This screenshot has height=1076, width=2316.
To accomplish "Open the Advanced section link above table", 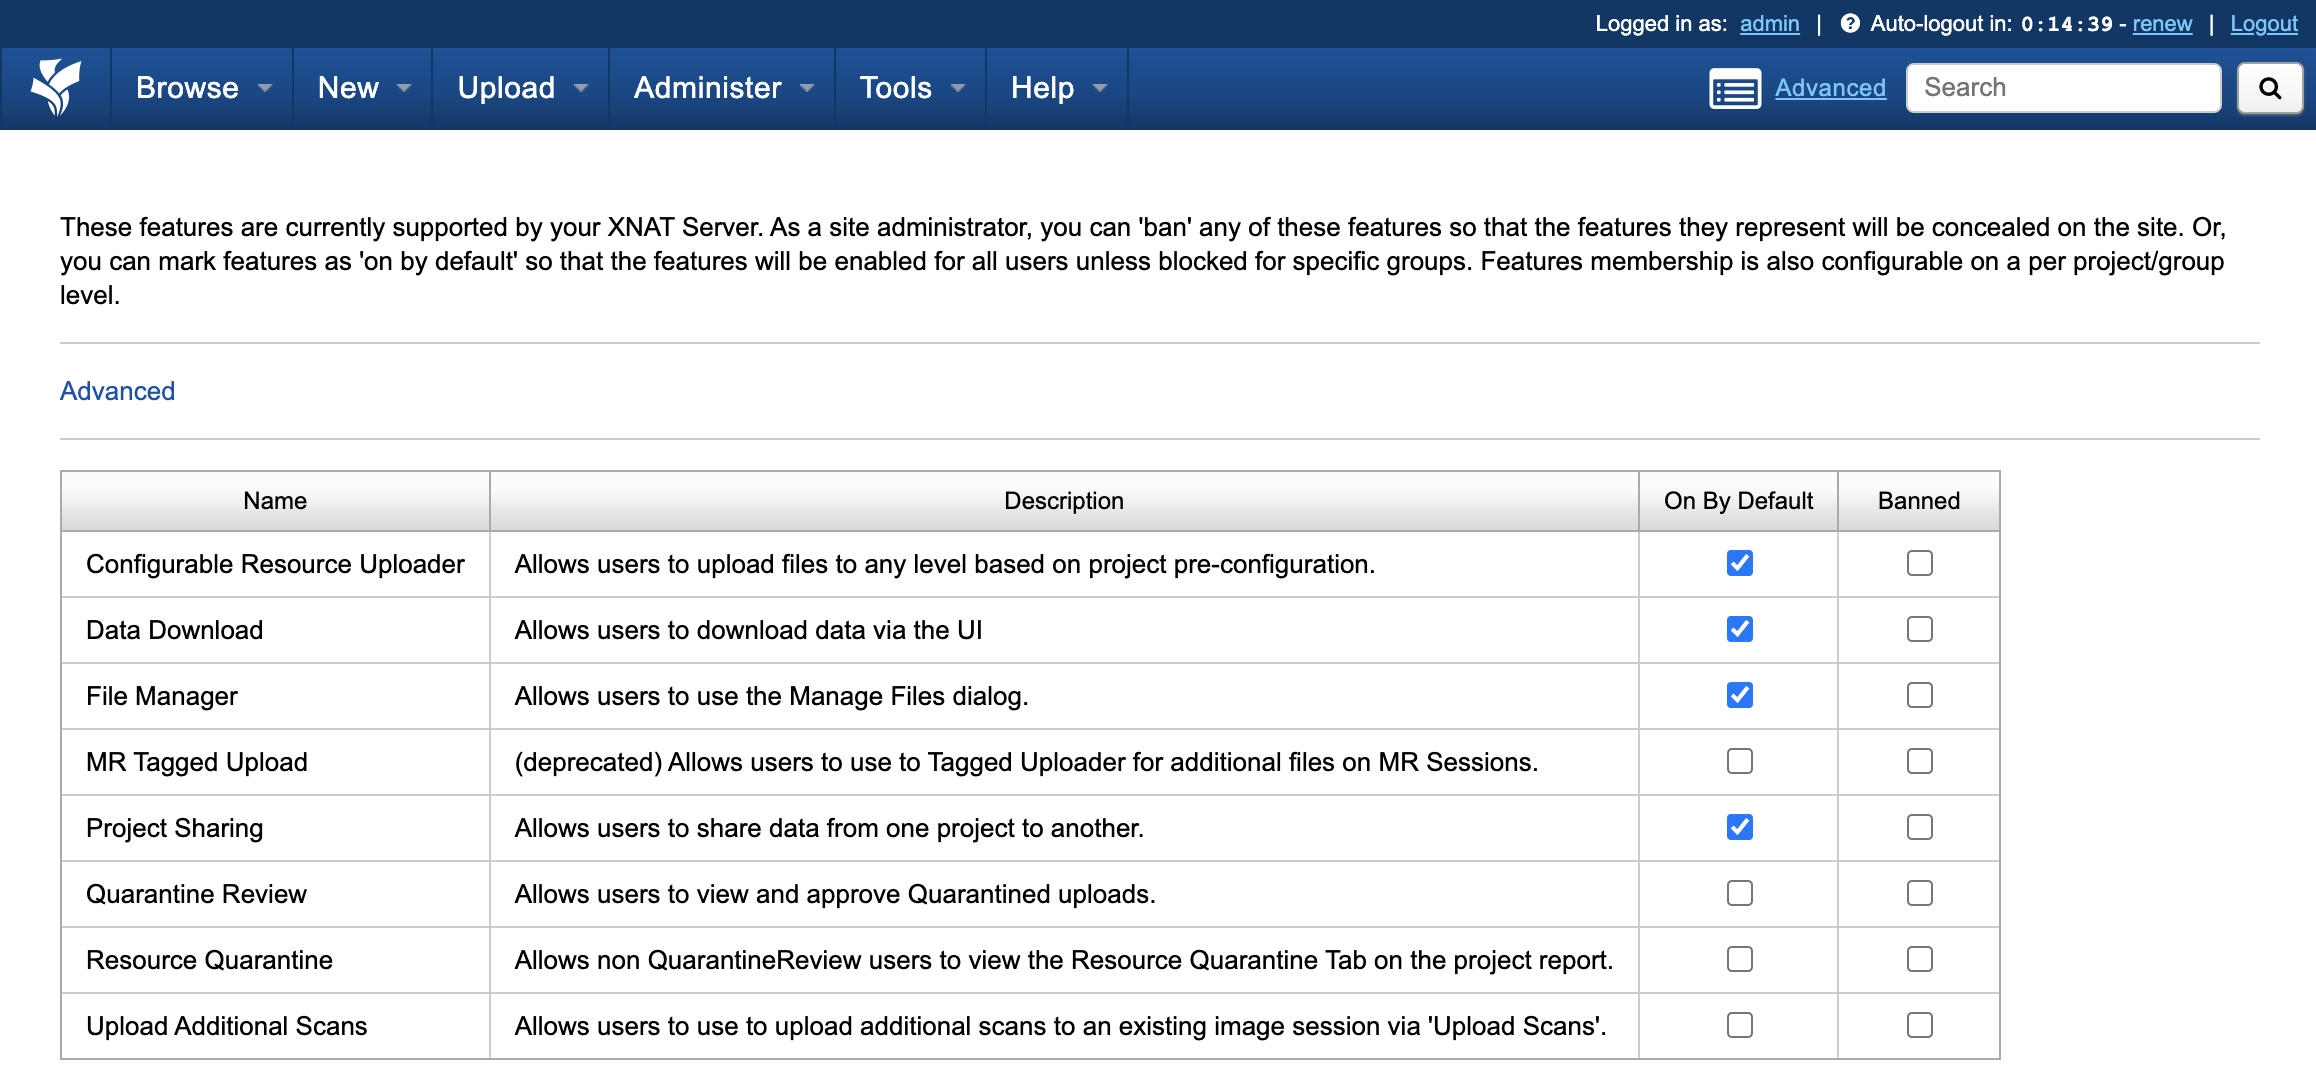I will click(117, 391).
